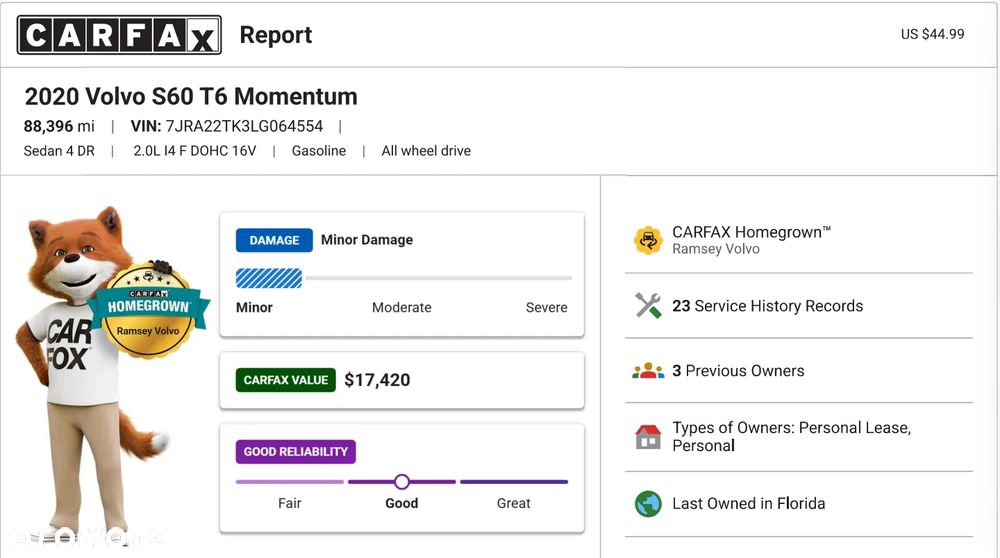Open the Last Owned in Florida row
The width and height of the screenshot is (1000, 558).
pyautogui.click(x=799, y=504)
